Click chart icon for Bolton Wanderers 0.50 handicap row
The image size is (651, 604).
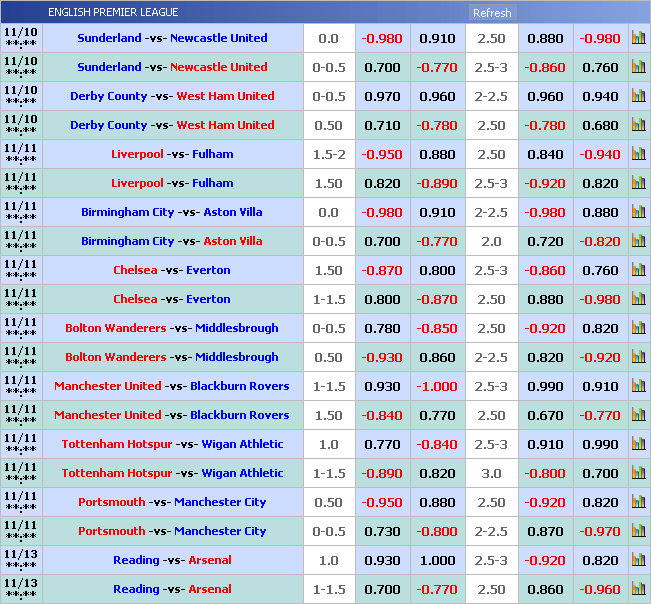[638, 358]
